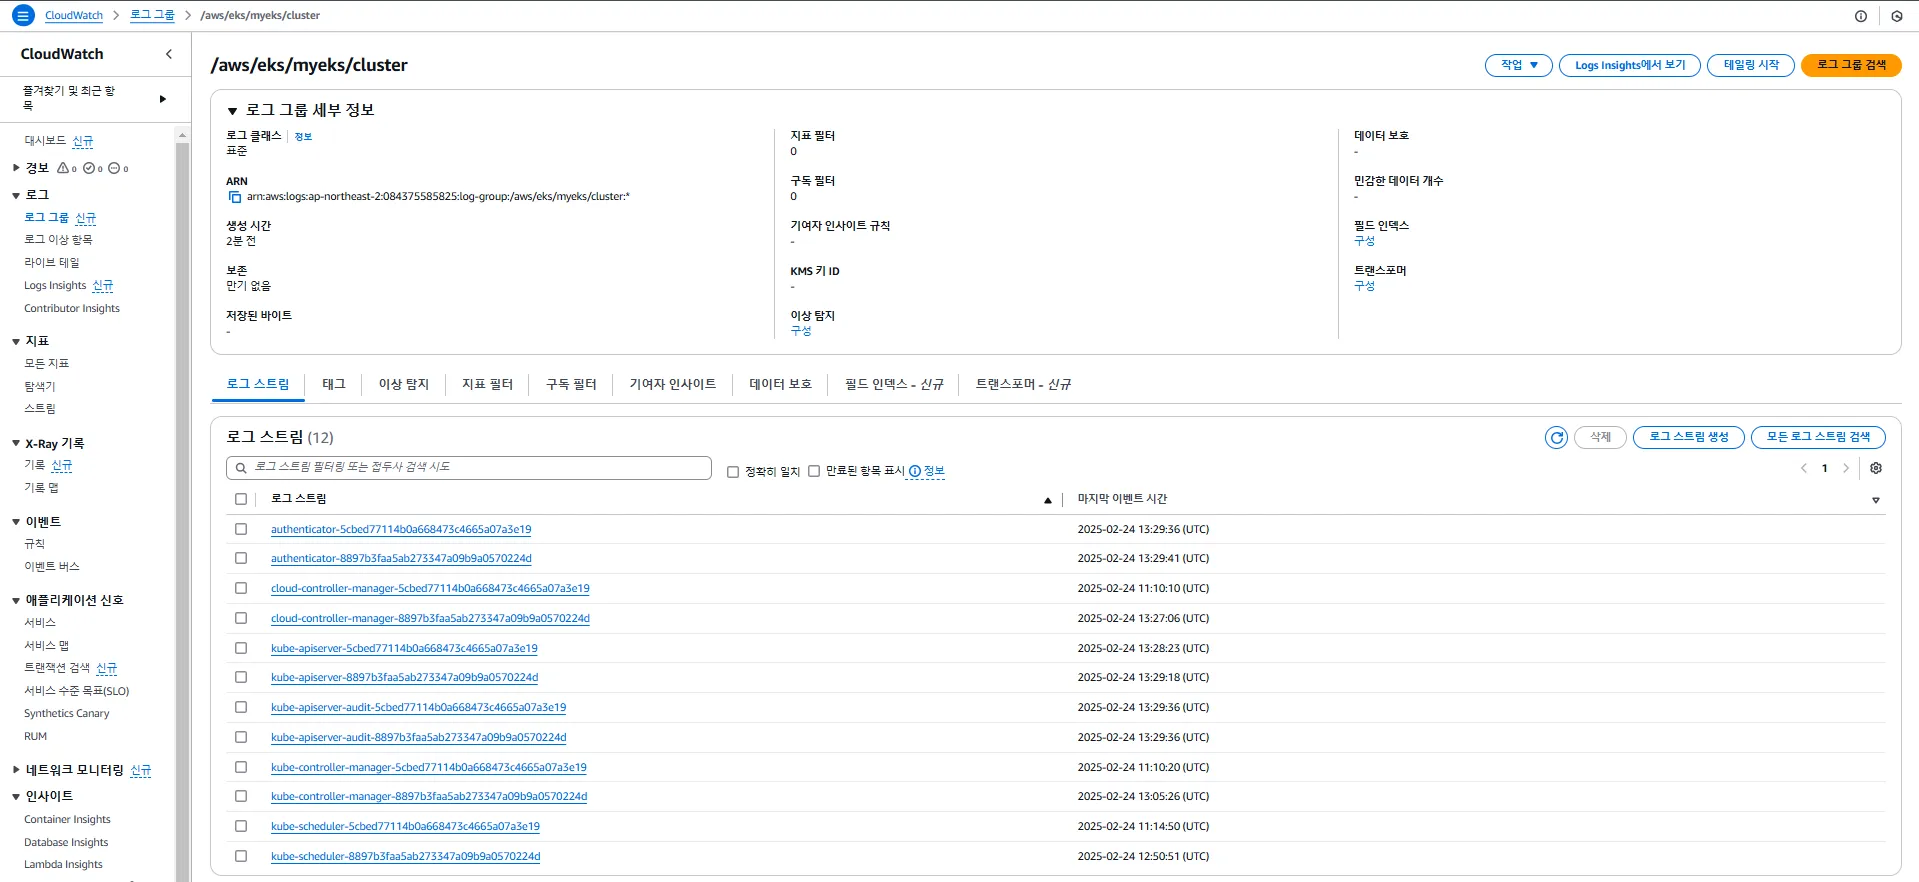Image resolution: width=1919 pixels, height=882 pixels.
Task: Check cloud-controller-manager-5cbed771 row checkbox
Action: (x=241, y=588)
